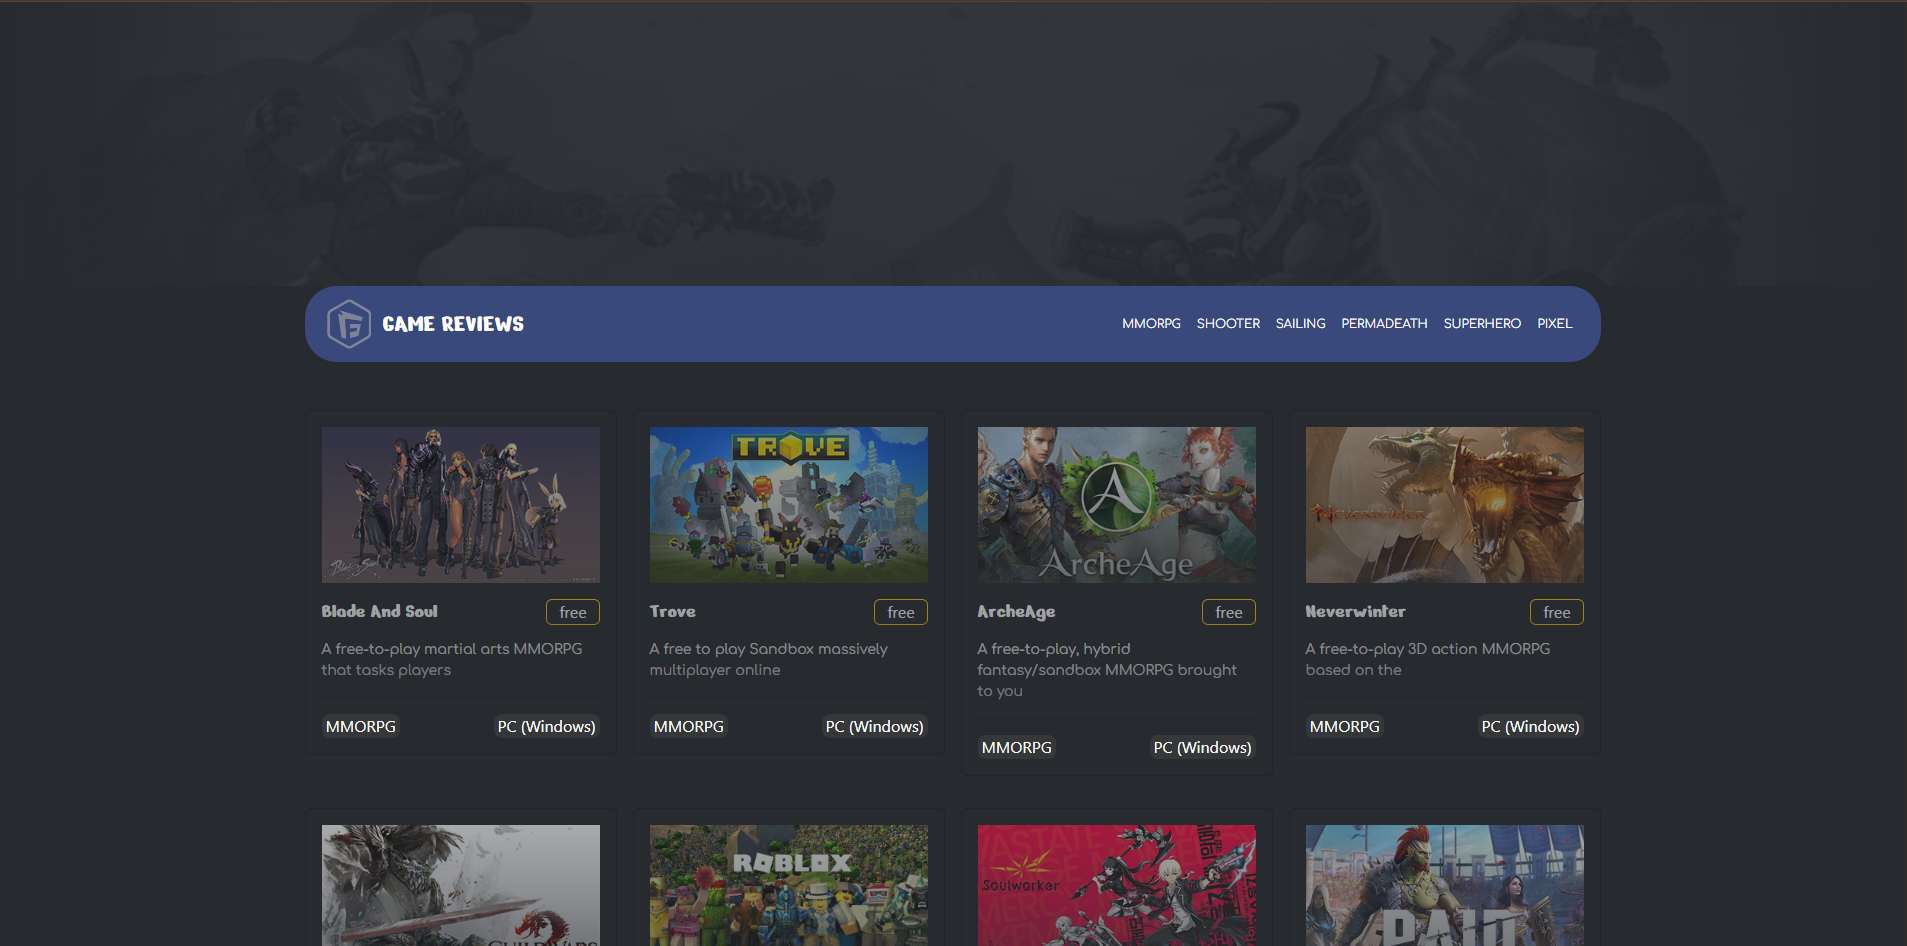Click the free badge on Blade And Soul

(x=573, y=612)
